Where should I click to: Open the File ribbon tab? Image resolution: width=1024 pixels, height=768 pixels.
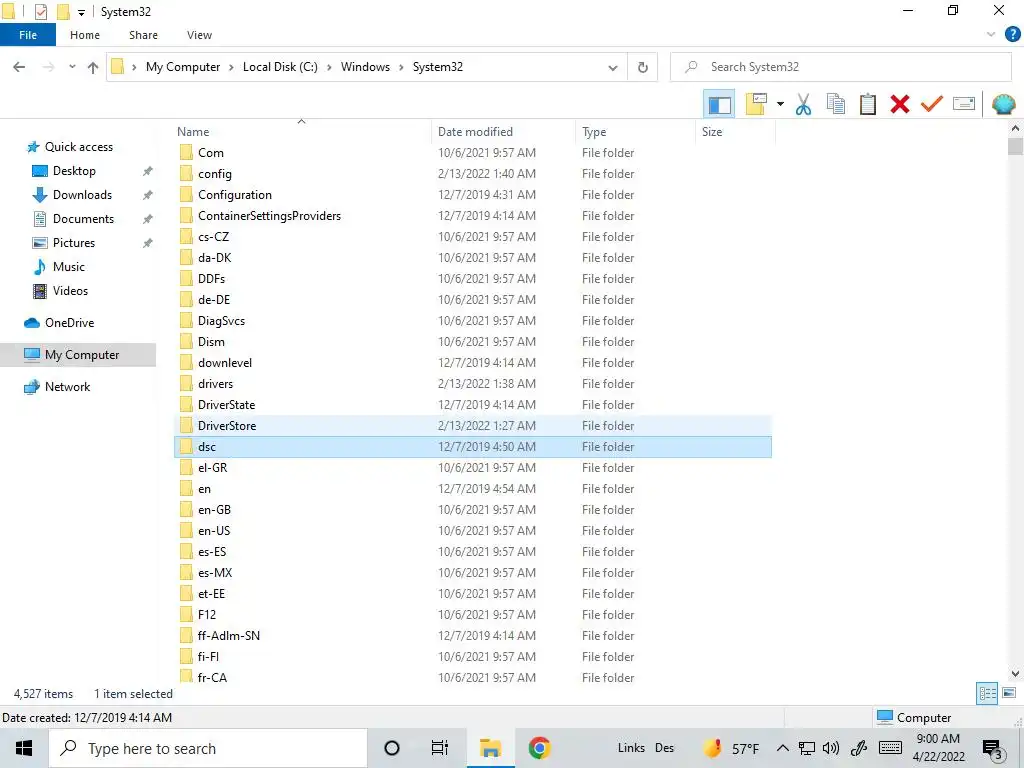tap(28, 35)
